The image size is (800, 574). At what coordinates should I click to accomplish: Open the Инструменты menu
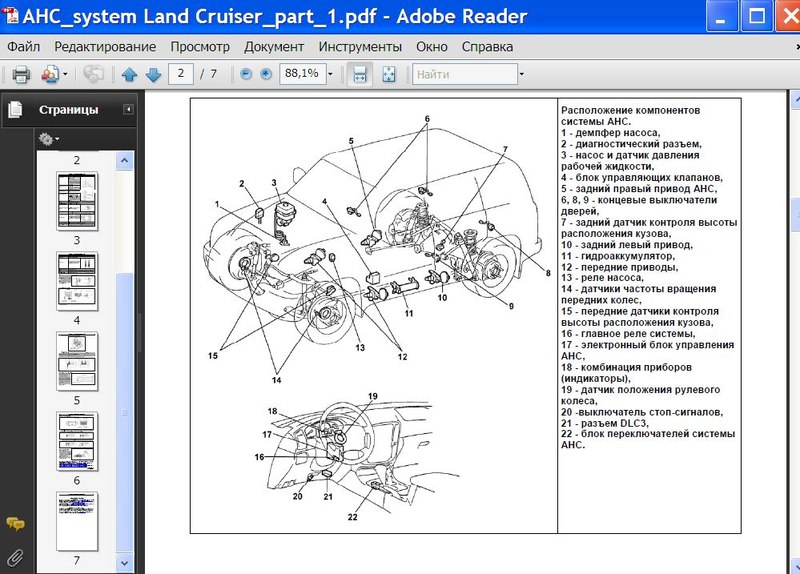(360, 47)
